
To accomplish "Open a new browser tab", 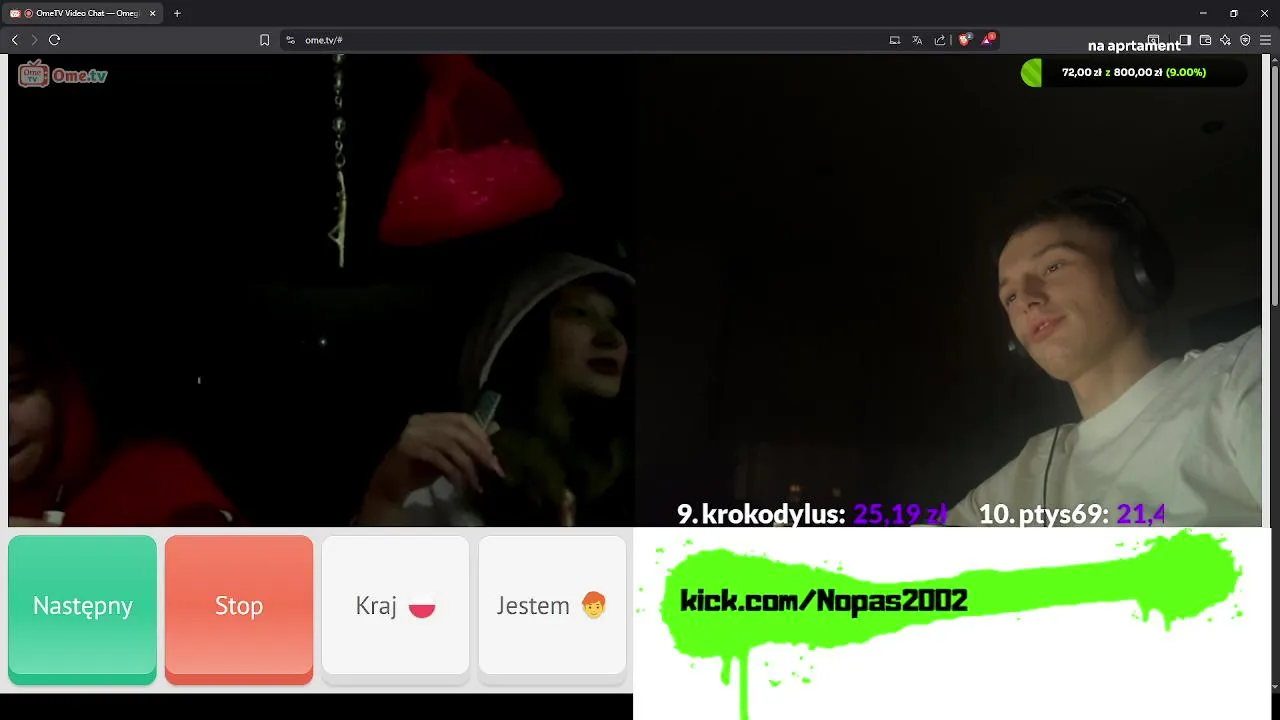I will click(x=177, y=13).
